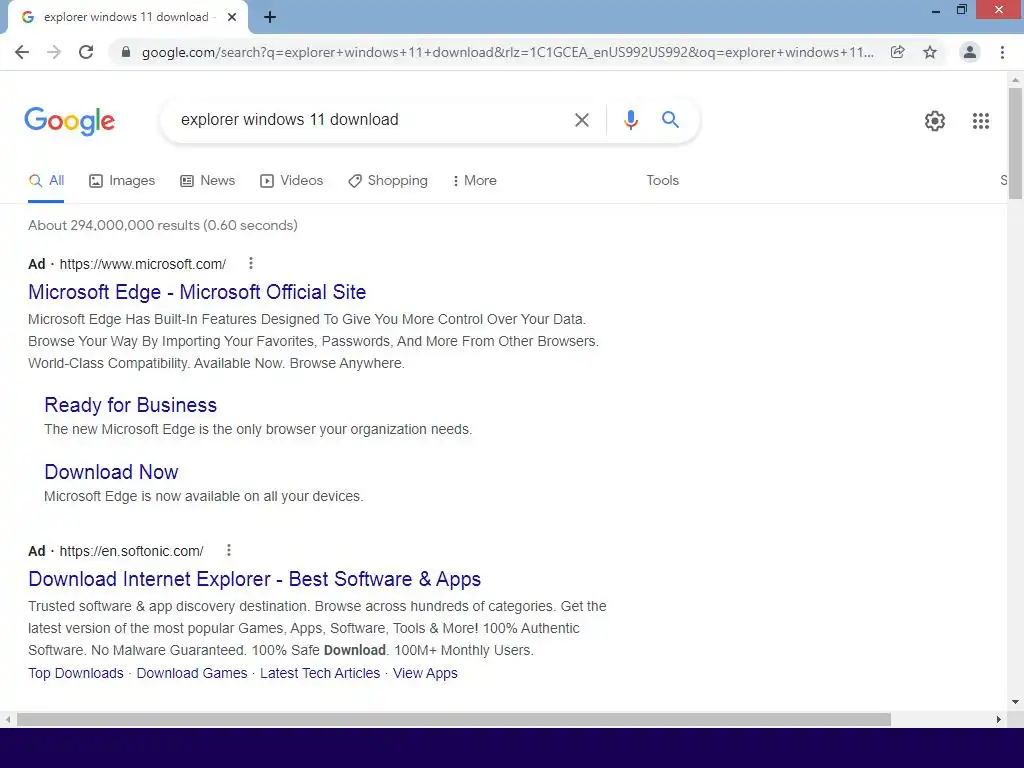
Task: Select the All results tab
Action: [46, 181]
